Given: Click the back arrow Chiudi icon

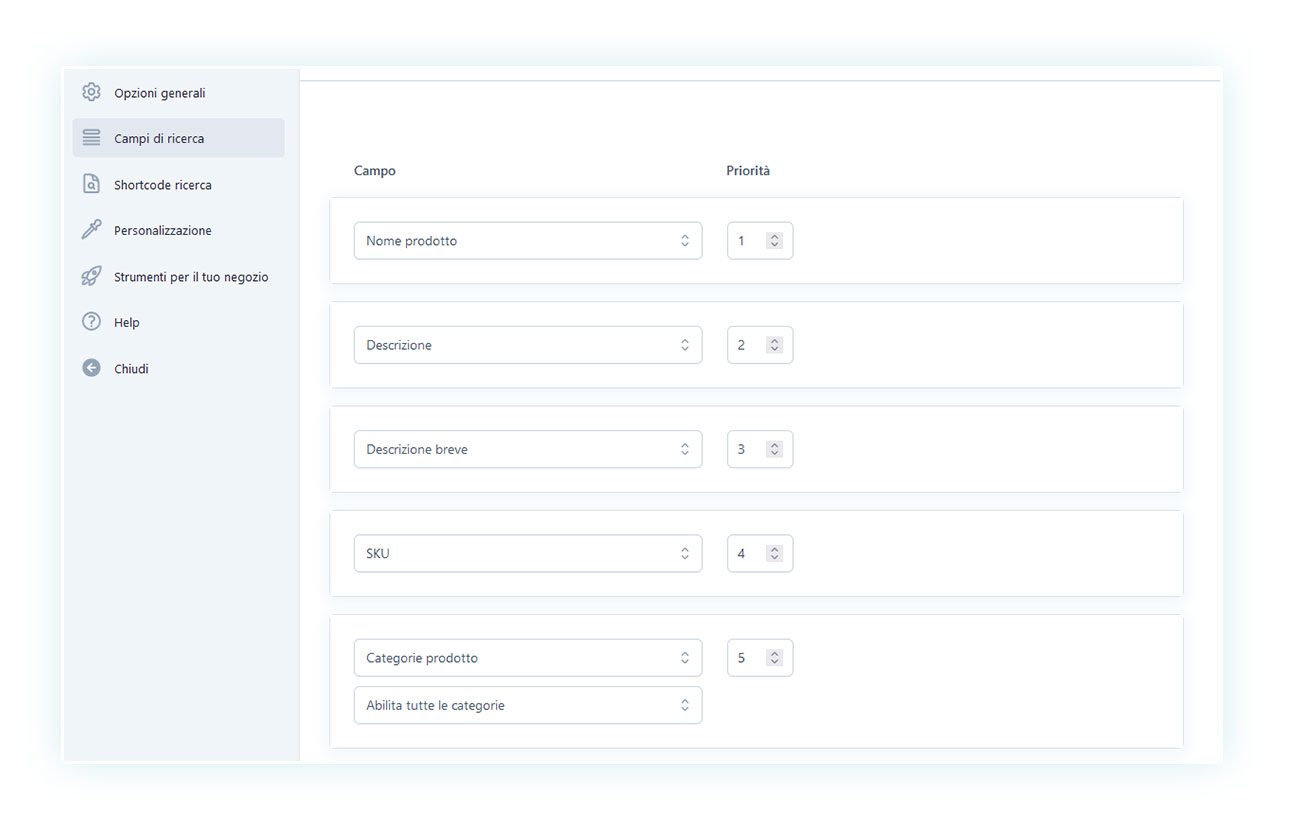Looking at the screenshot, I should [x=91, y=368].
